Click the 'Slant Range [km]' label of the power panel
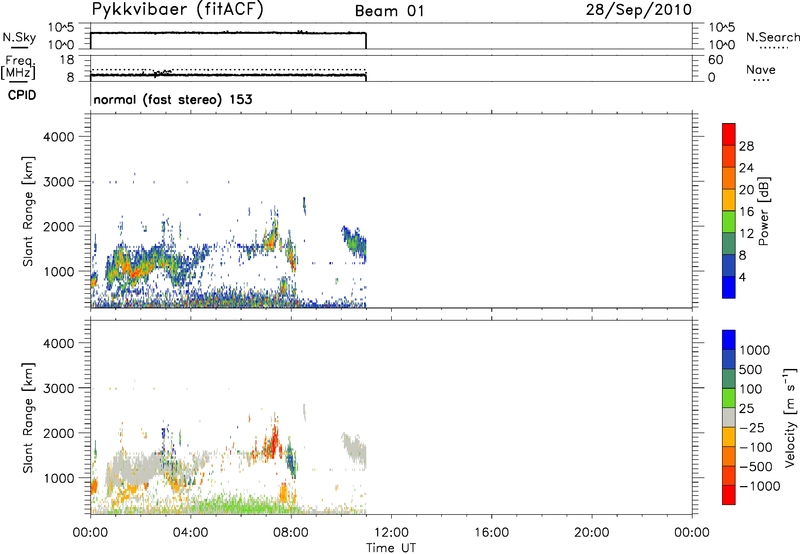 pos(28,211)
